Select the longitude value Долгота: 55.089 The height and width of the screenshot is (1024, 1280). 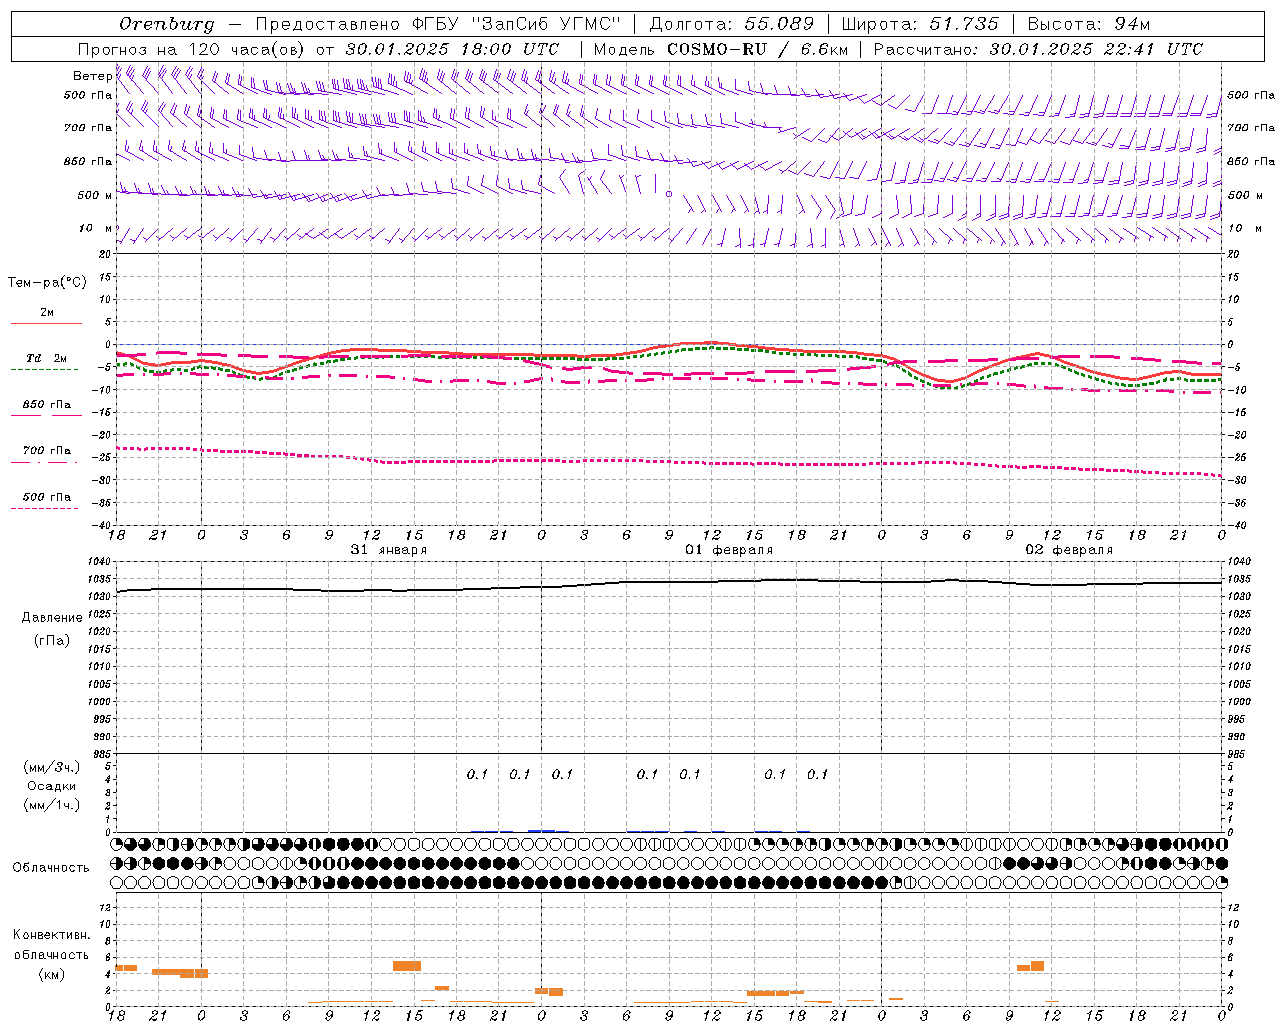(x=732, y=24)
